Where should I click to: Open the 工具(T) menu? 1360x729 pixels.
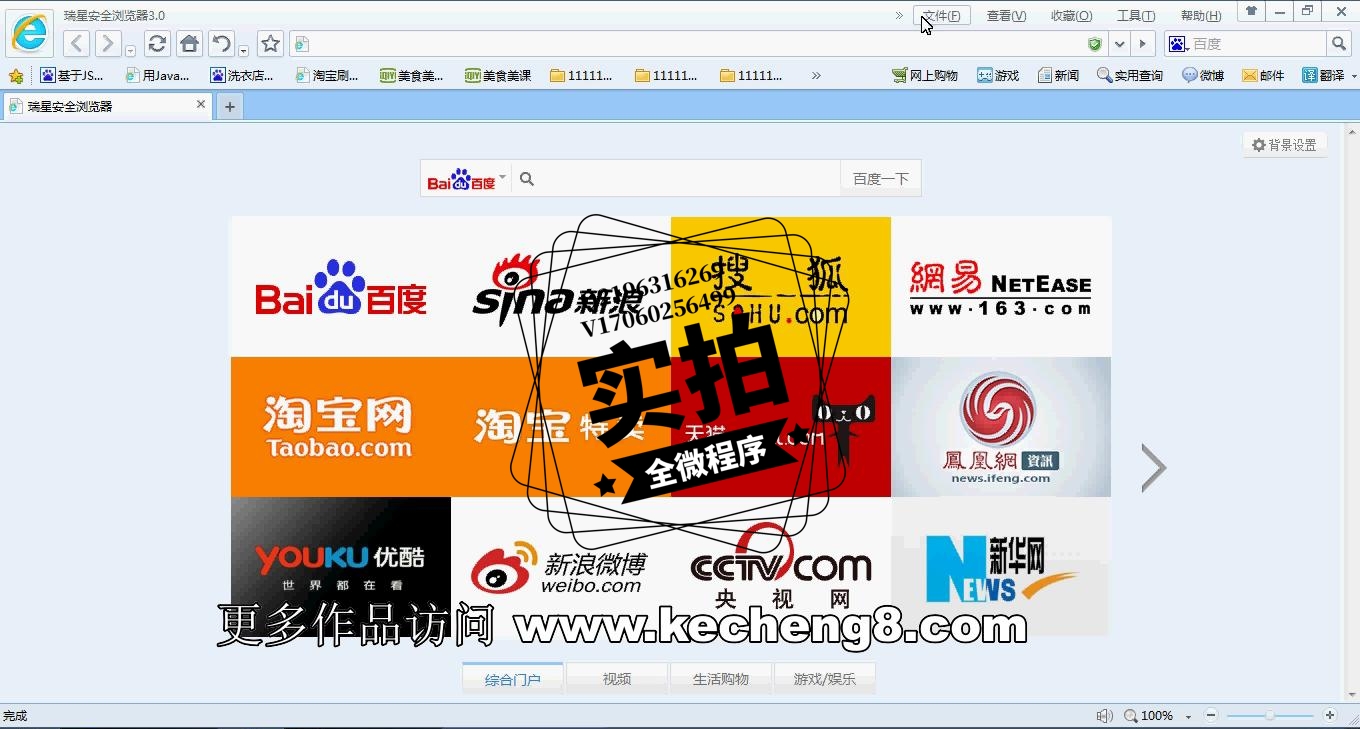click(1136, 16)
